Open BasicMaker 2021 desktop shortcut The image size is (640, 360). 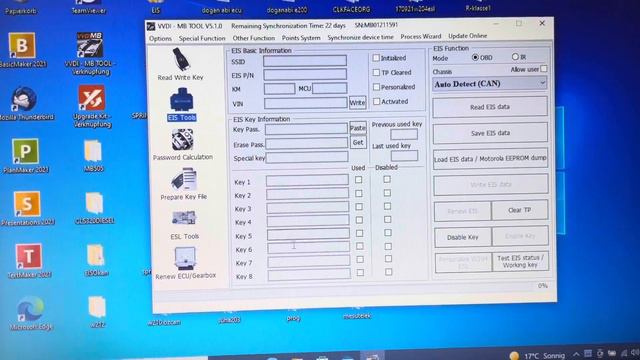[23, 50]
